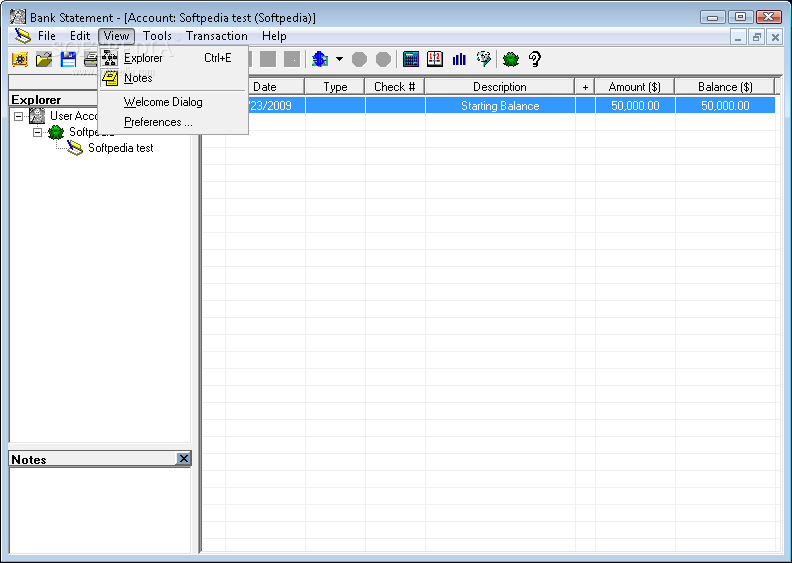
Task: Click the red and white ledger book icon
Action: 435,60
